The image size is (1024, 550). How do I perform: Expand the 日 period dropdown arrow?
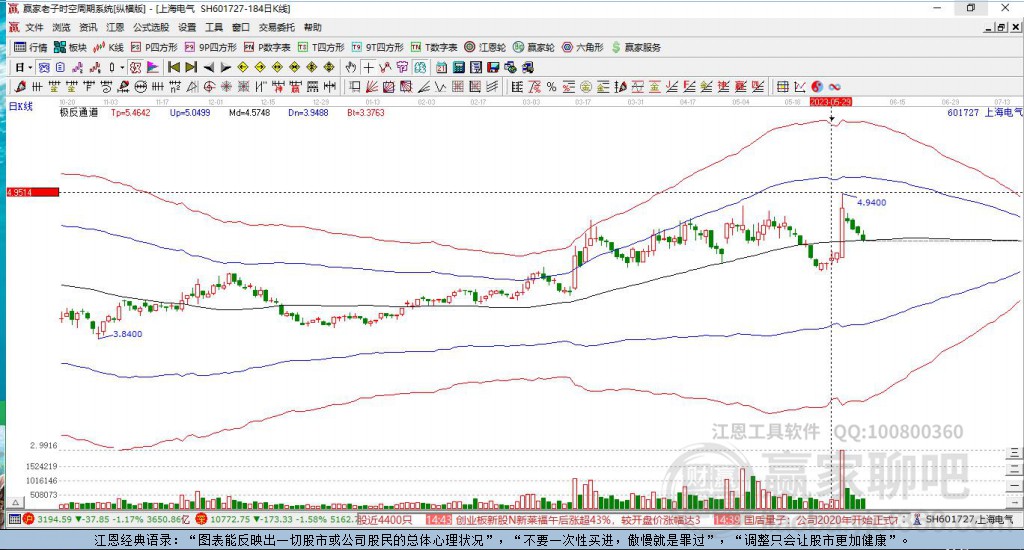(30, 67)
